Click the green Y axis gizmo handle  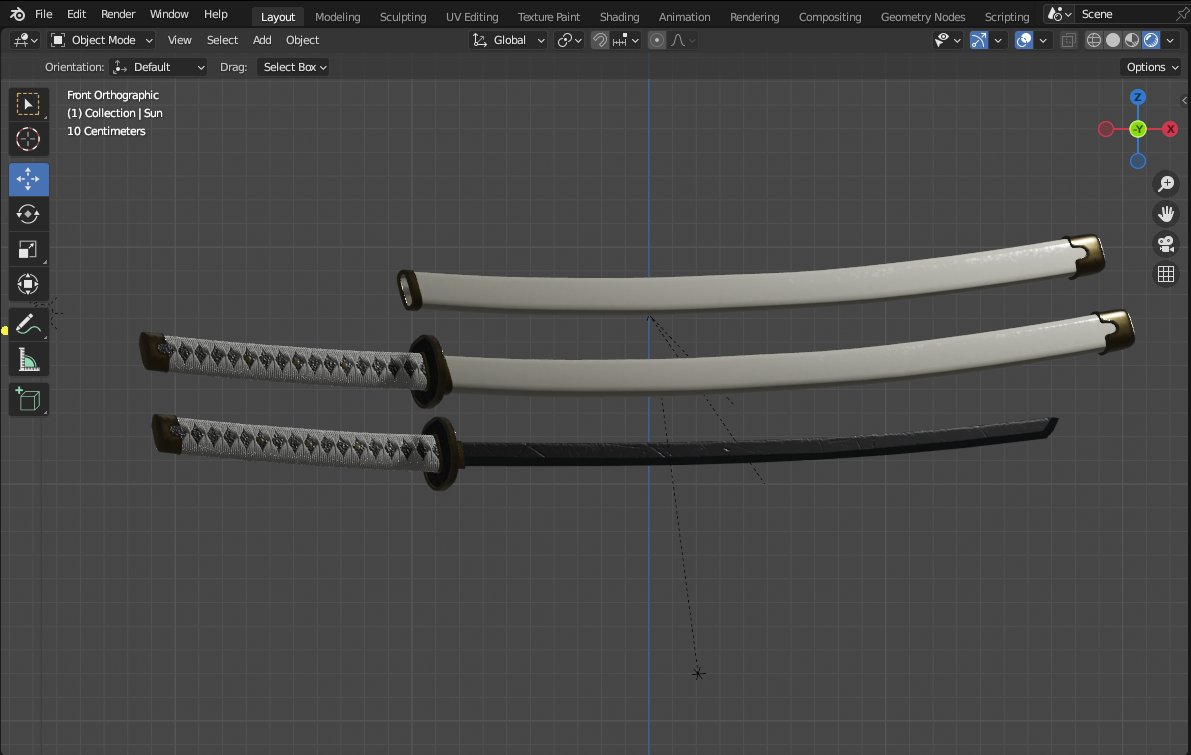click(1138, 129)
